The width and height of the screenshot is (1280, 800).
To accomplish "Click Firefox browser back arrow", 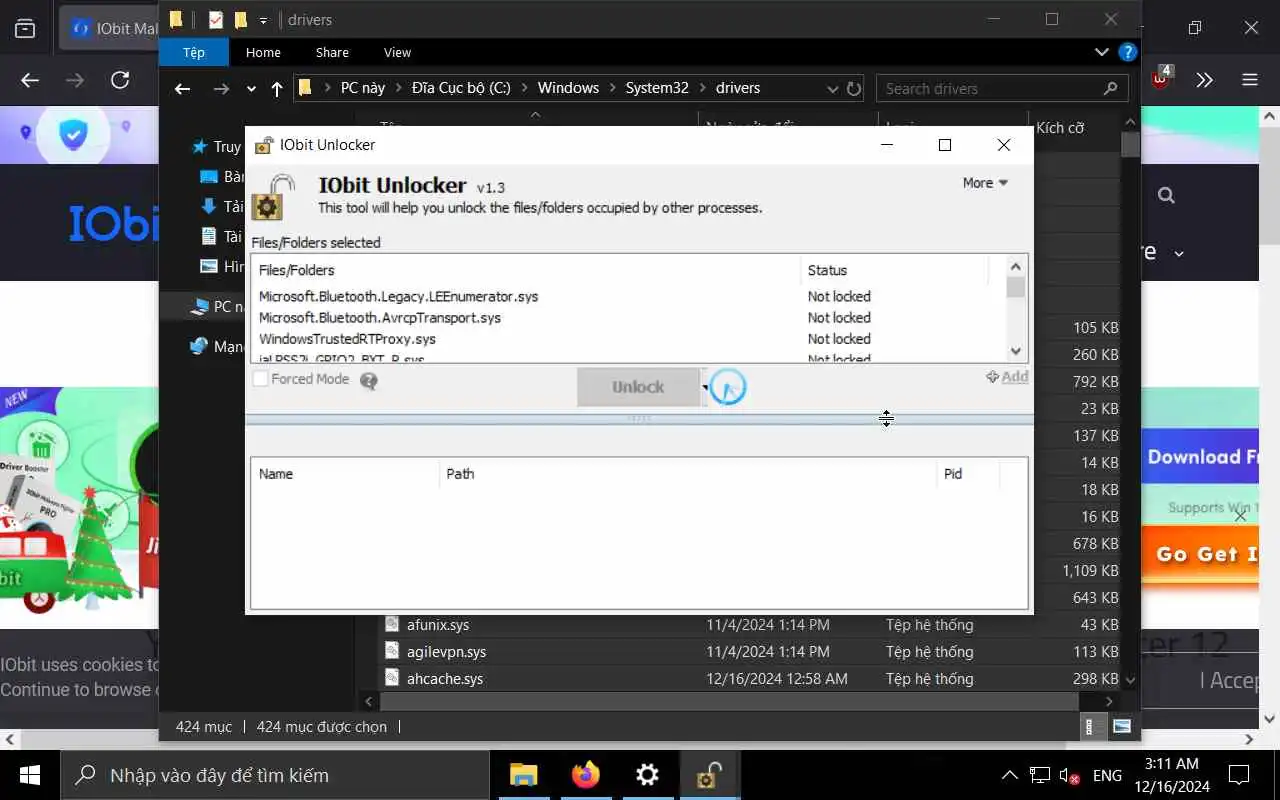I will (30, 80).
